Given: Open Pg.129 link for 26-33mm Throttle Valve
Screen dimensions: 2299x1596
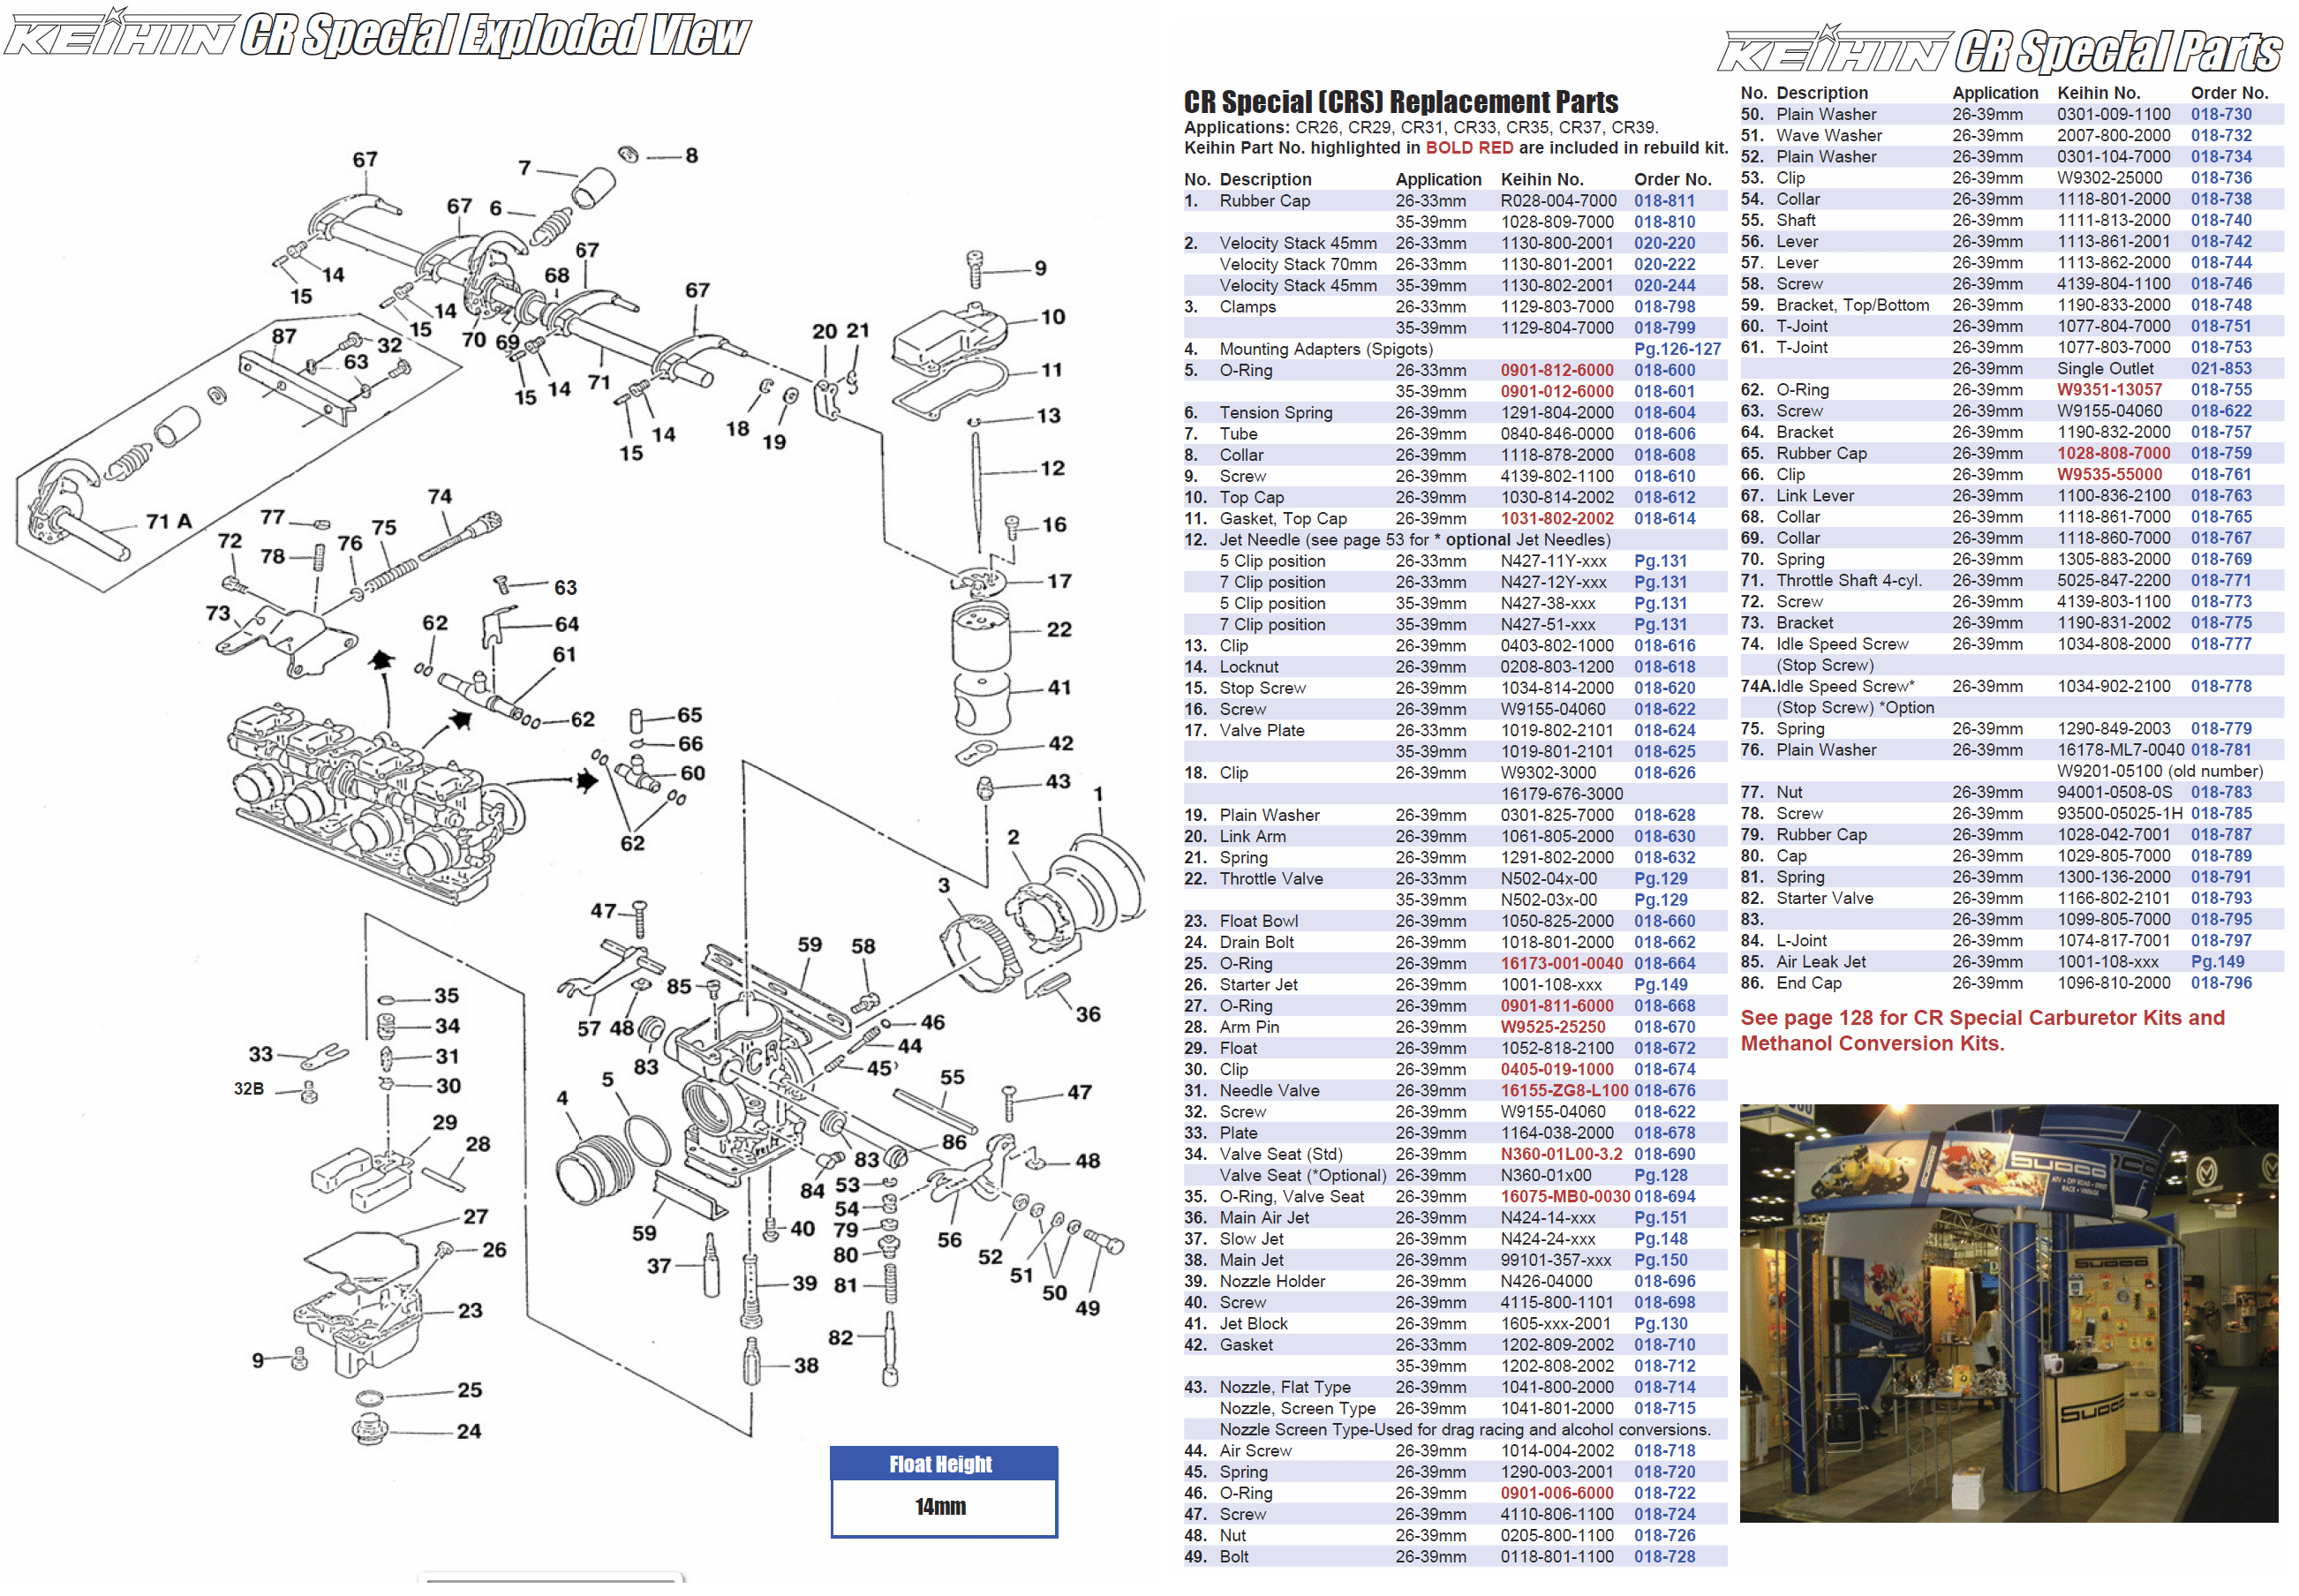Looking at the screenshot, I should (x=1660, y=879).
